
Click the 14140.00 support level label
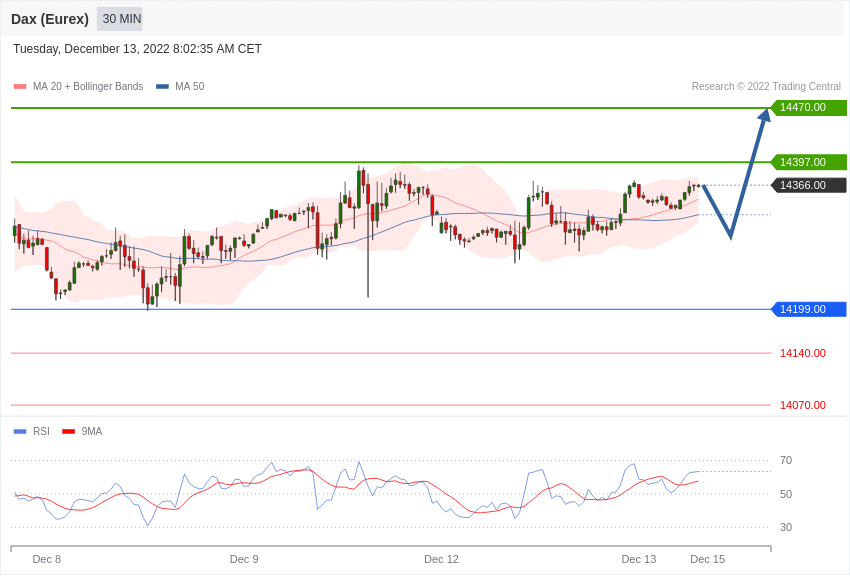(803, 353)
